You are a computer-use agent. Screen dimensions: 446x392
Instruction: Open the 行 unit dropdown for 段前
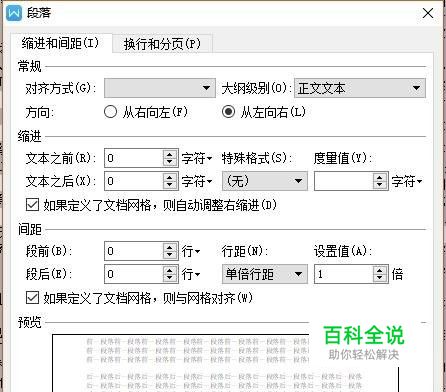[x=191, y=251]
